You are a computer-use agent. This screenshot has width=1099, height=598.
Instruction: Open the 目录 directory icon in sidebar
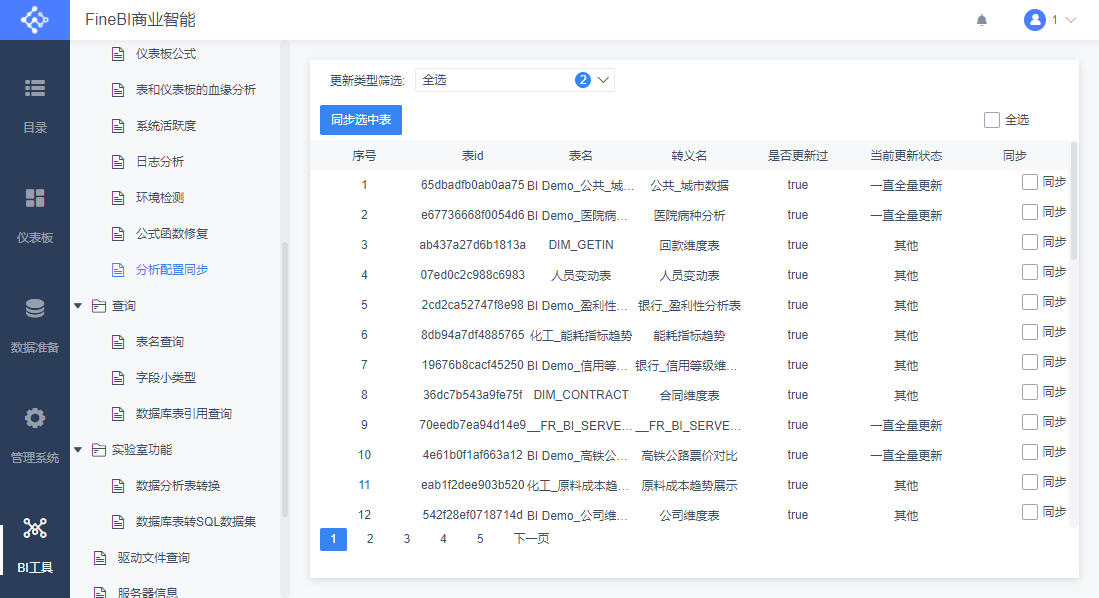coord(34,88)
